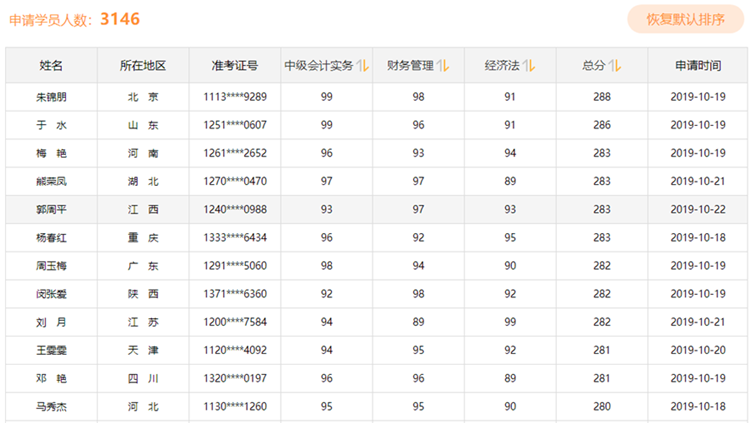750x423 pixels.
Task: Sort by 财务管理 using its arrow icon
Action: [443, 66]
